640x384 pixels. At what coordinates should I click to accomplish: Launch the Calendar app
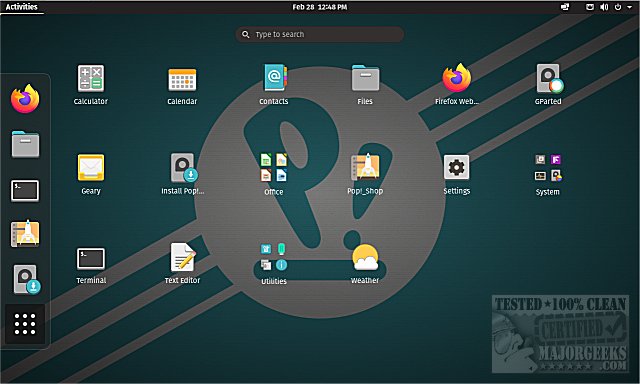pyautogui.click(x=182, y=79)
